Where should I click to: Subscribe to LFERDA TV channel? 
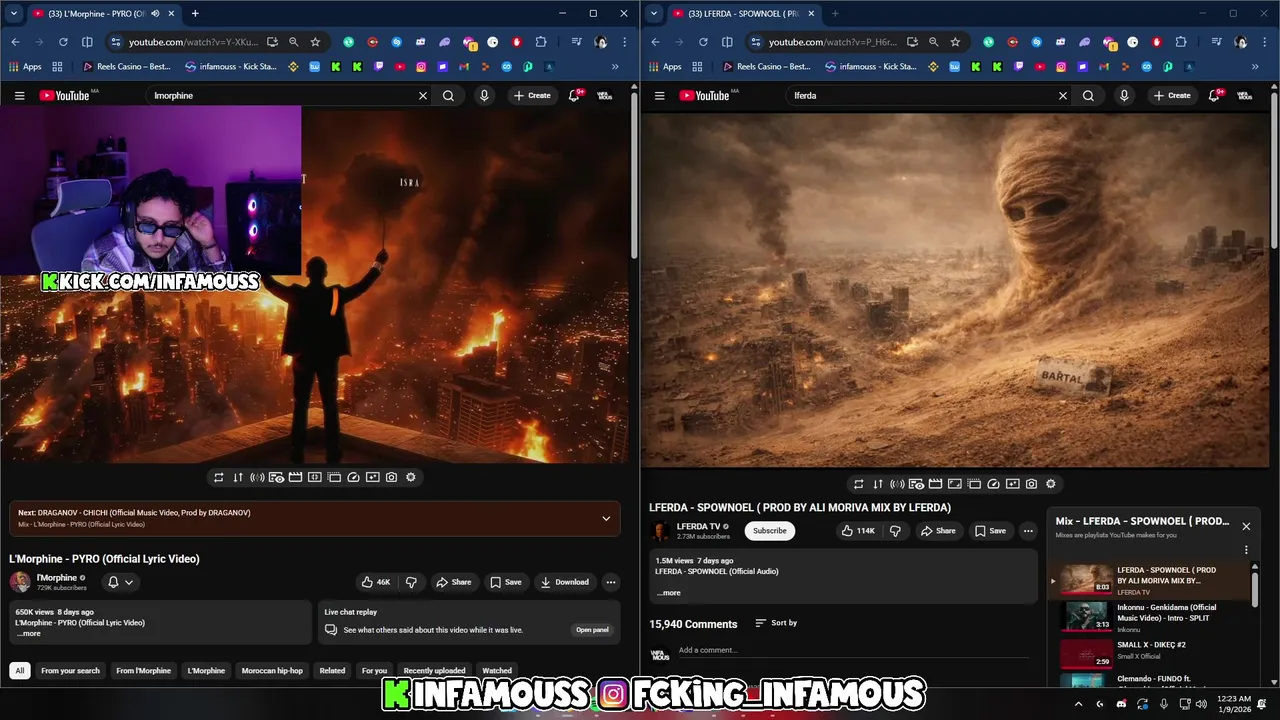(x=770, y=531)
